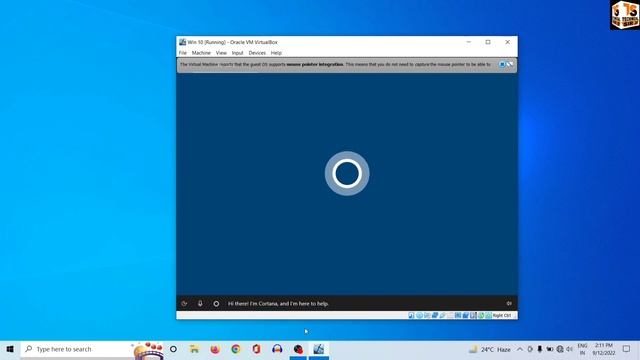Click the battery tray icon
The image size is (640, 360).
point(550,349)
